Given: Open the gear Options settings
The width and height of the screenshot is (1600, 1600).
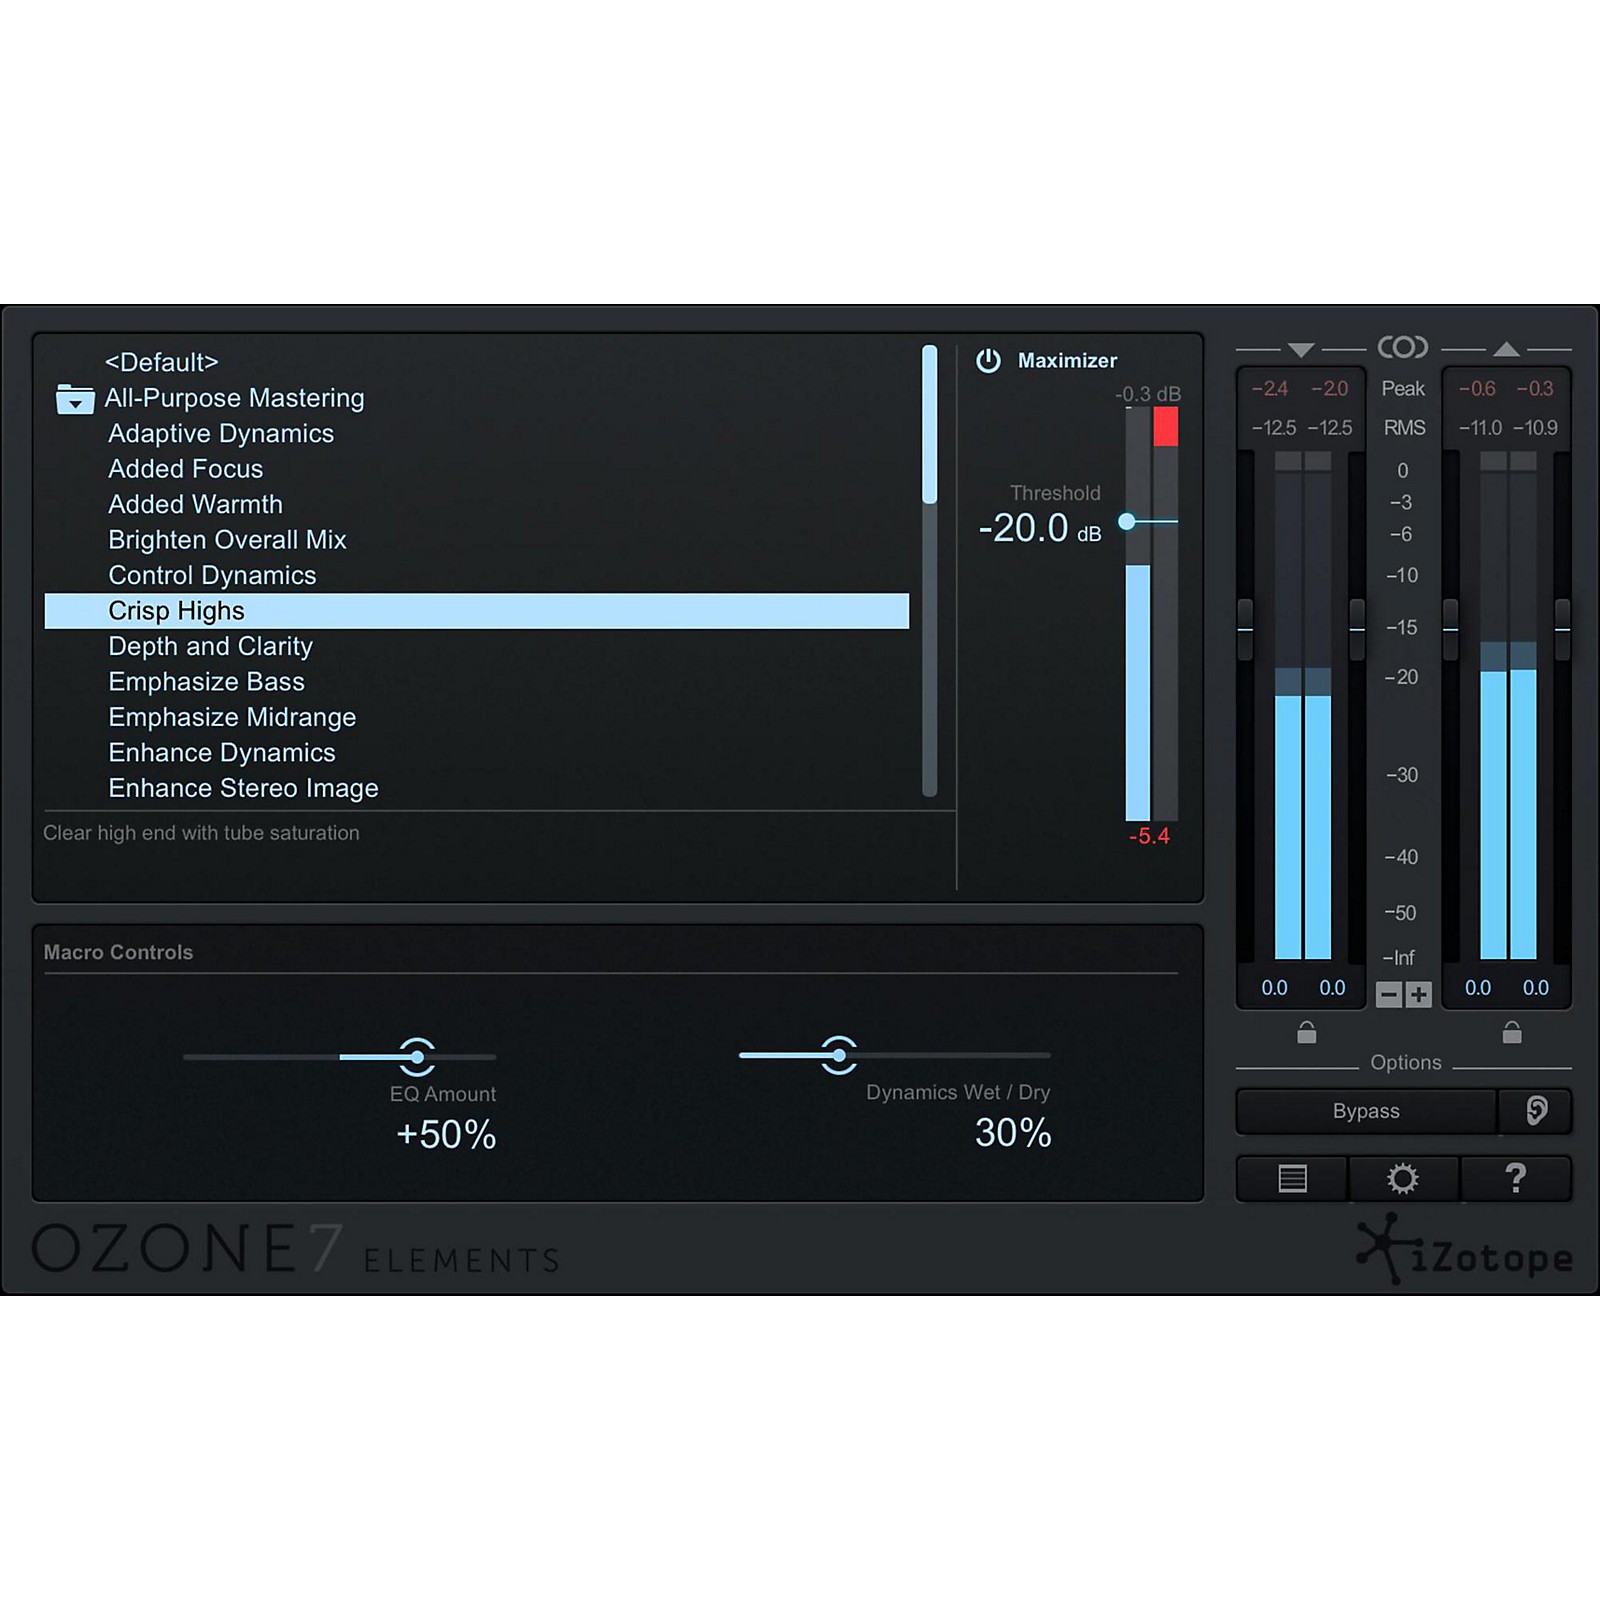Looking at the screenshot, I should pyautogui.click(x=1403, y=1179).
